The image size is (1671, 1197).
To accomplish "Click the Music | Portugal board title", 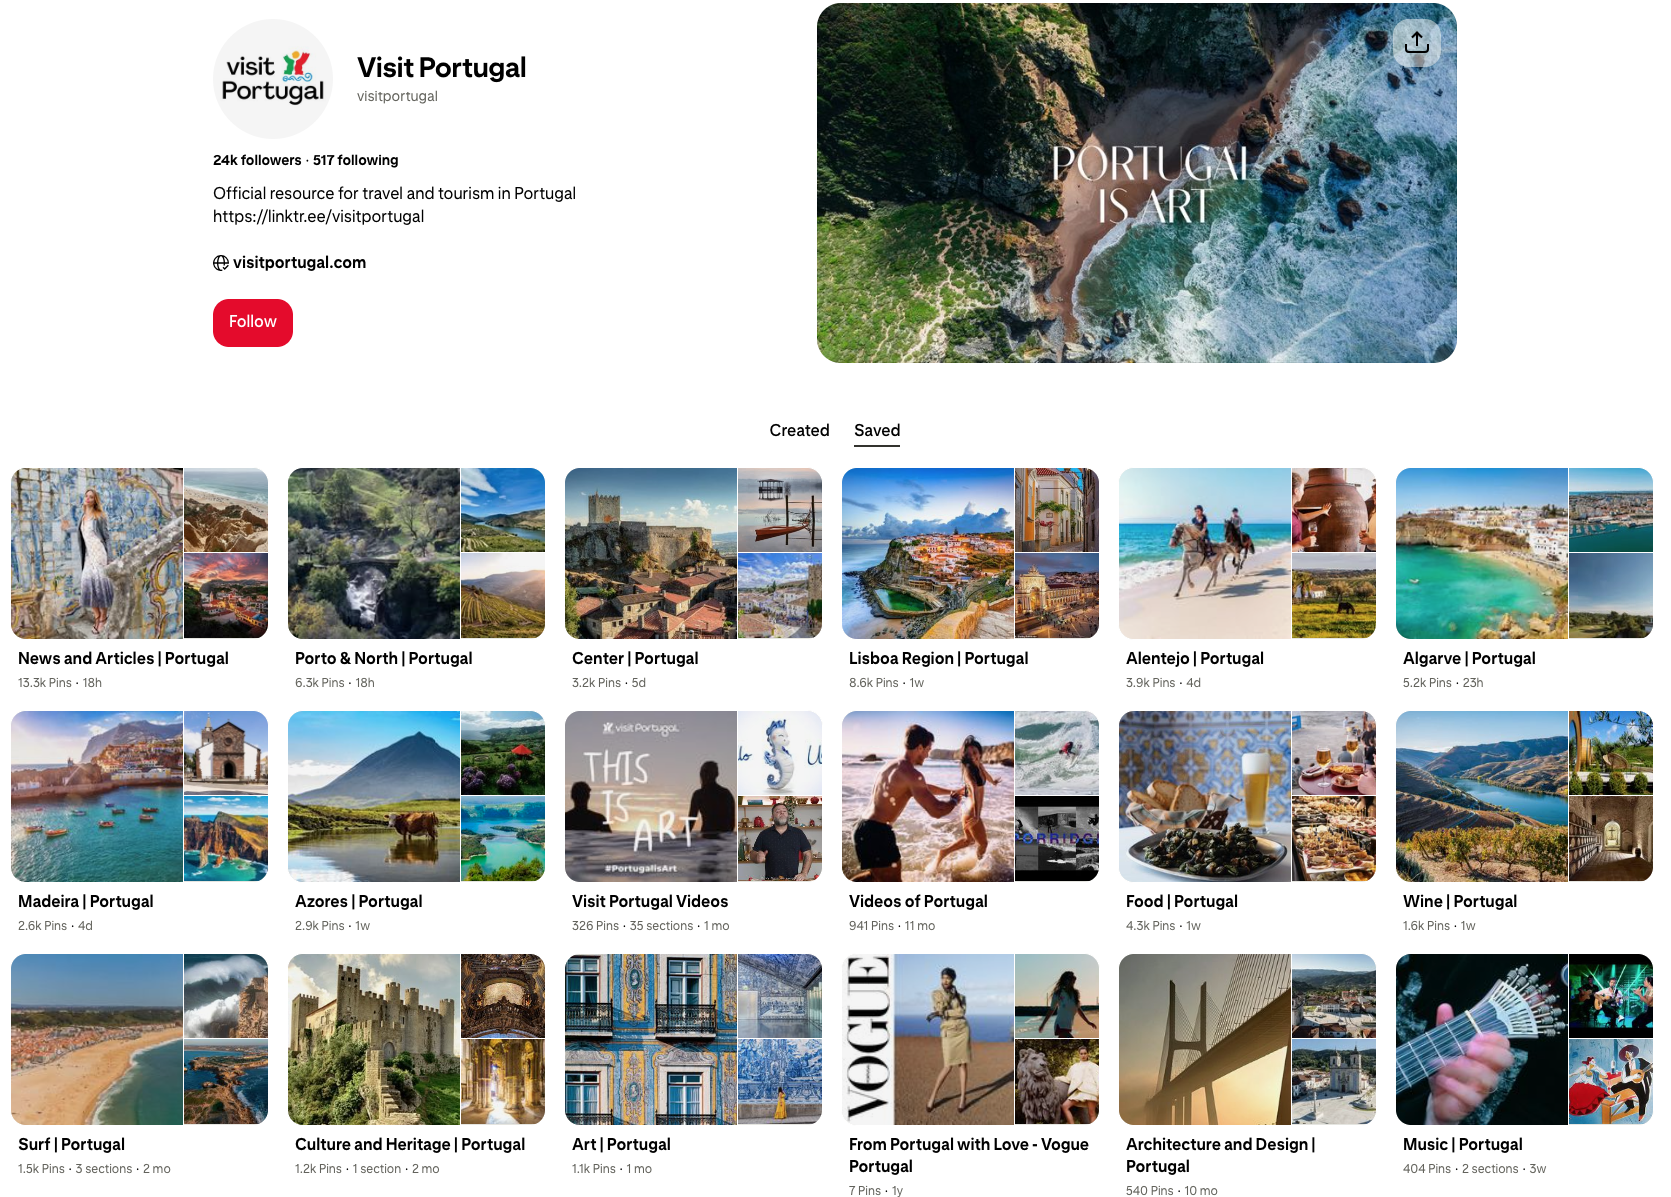I will point(1463,1145).
